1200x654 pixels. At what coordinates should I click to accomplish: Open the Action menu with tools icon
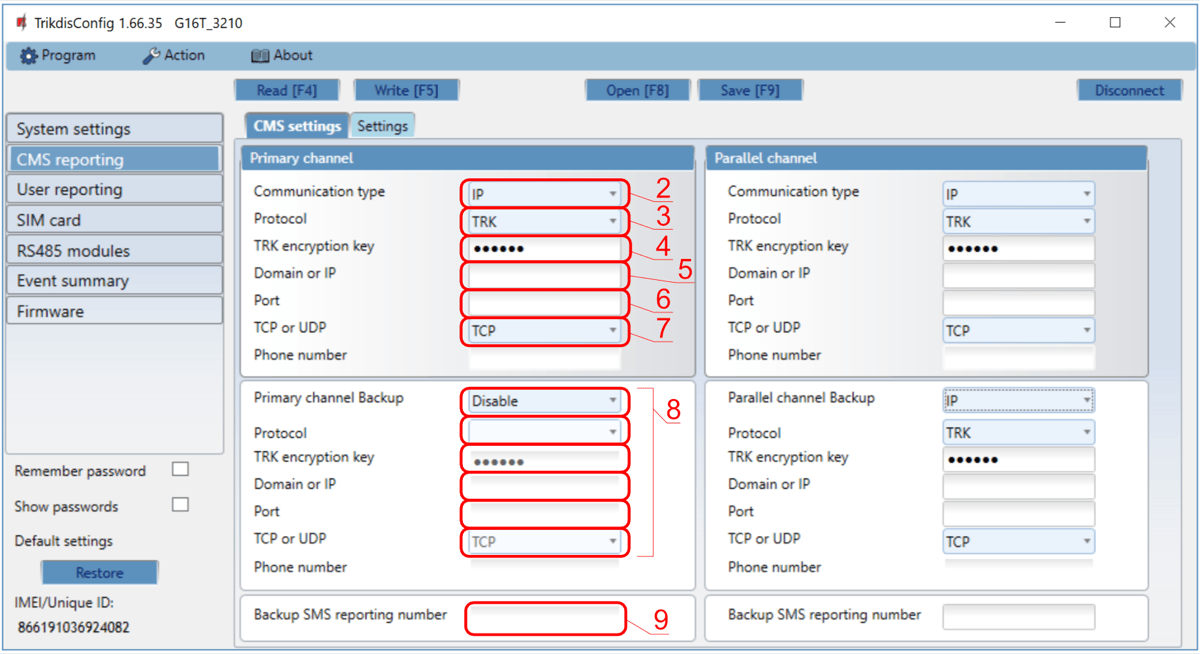tap(174, 56)
